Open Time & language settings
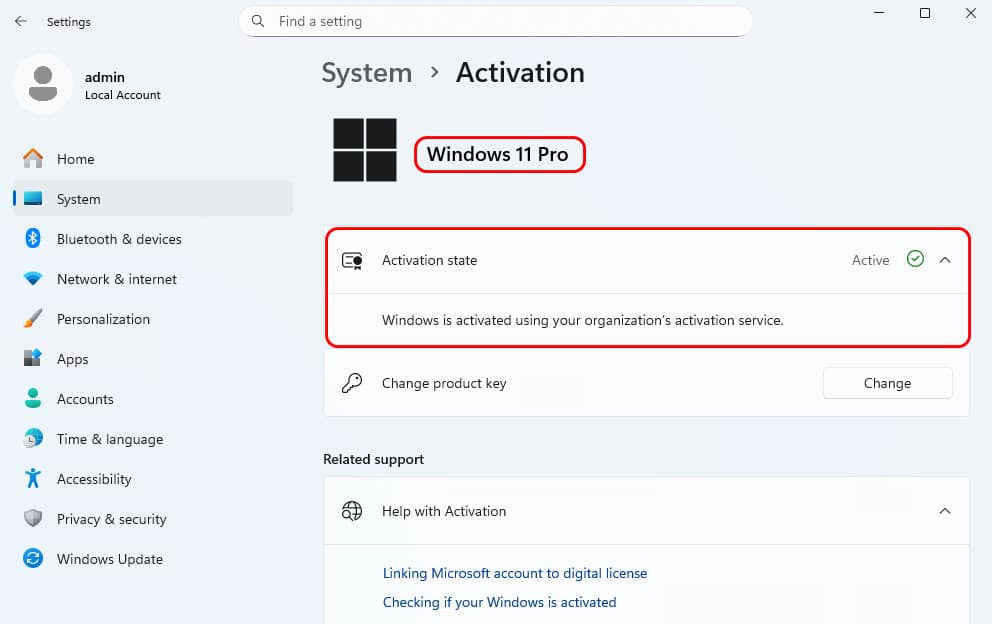 pyautogui.click(x=152, y=439)
